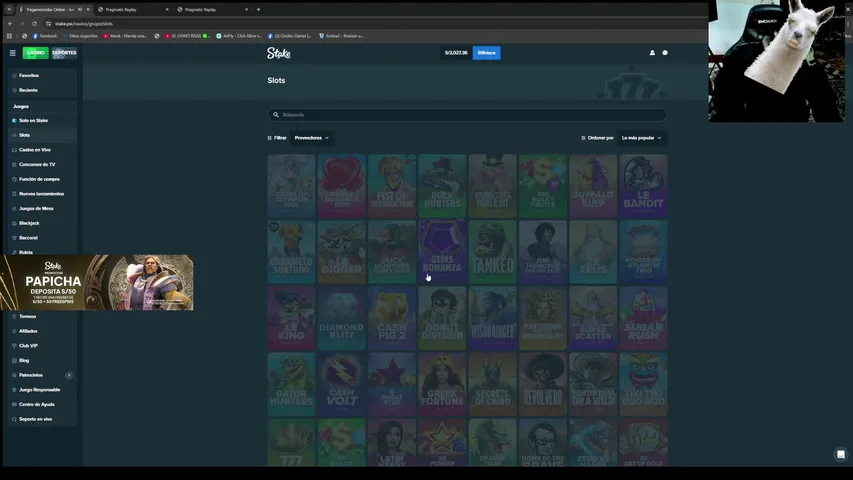Open Juegos de Mesa in sidebar
Image resolution: width=853 pixels, height=480 pixels.
pos(42,208)
